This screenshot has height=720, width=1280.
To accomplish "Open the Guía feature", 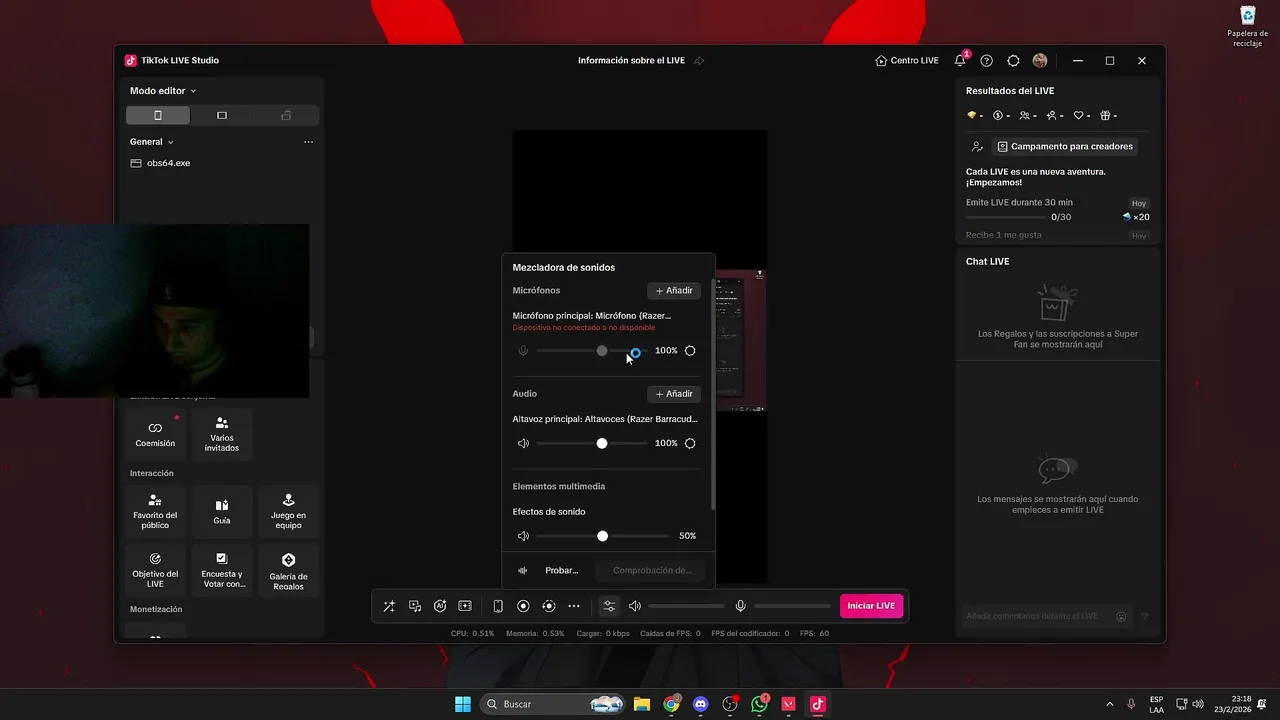I will [222, 511].
